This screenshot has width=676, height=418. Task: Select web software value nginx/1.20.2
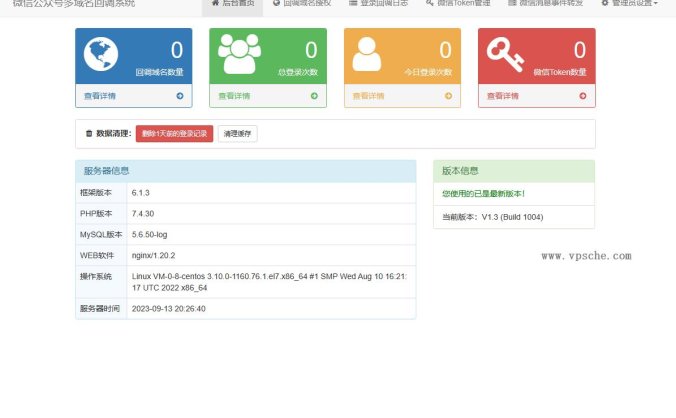[x=153, y=256]
